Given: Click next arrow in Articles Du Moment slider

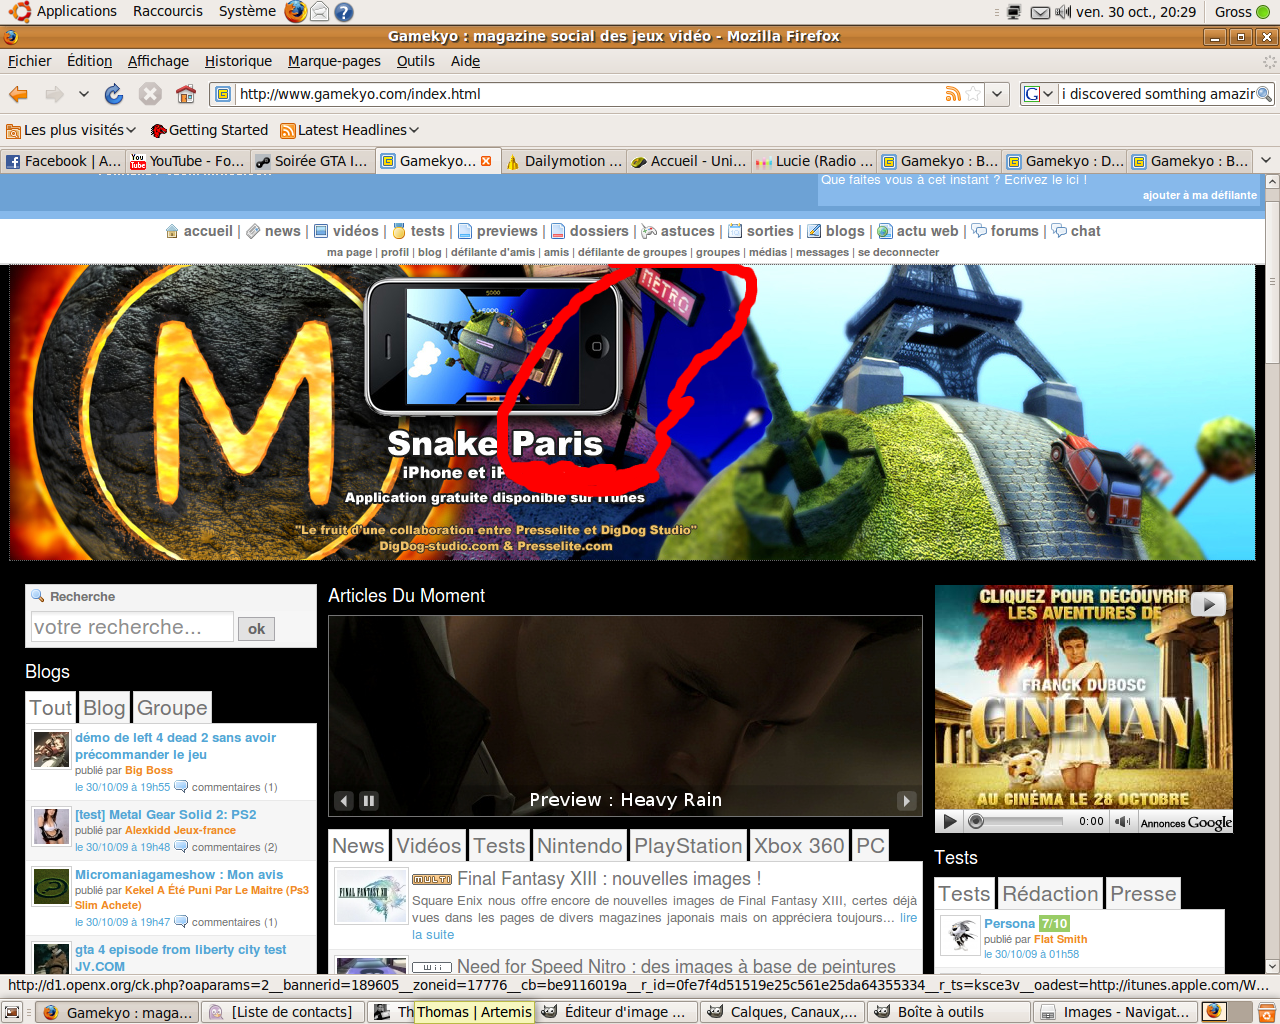Looking at the screenshot, I should tap(907, 800).
